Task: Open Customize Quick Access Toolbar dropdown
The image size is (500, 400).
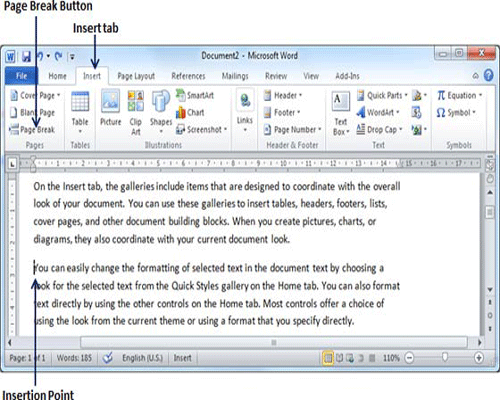Action: click(x=72, y=57)
